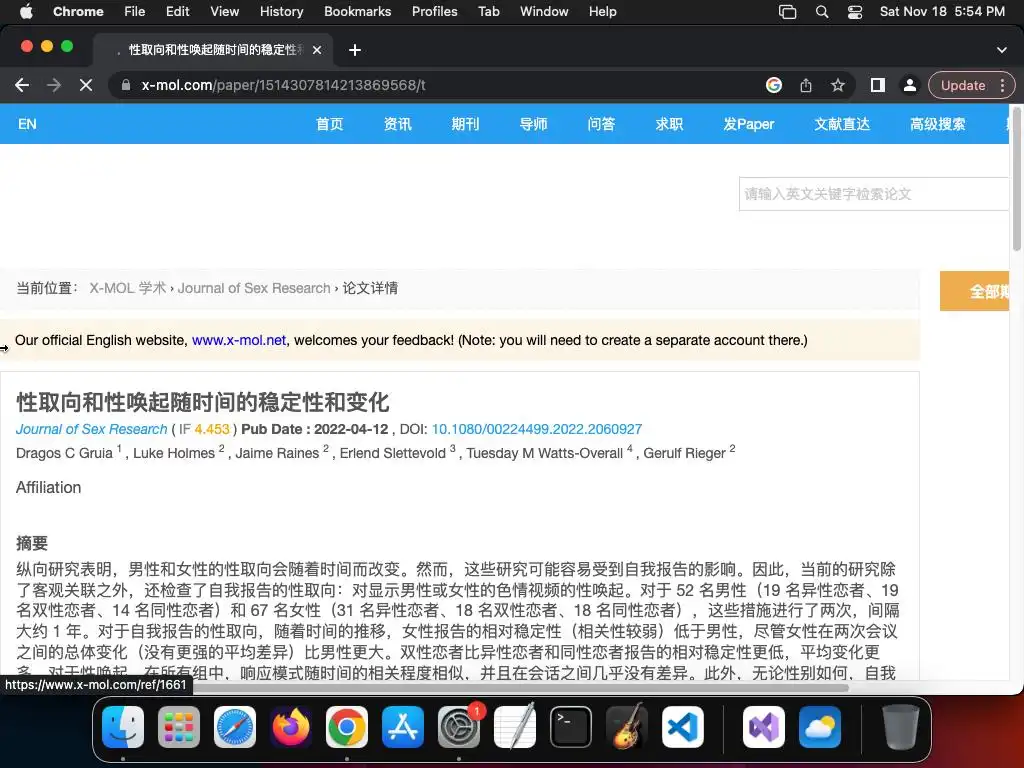
Task: Click the Stage Manager windows icon in menu bar
Action: [788, 12]
